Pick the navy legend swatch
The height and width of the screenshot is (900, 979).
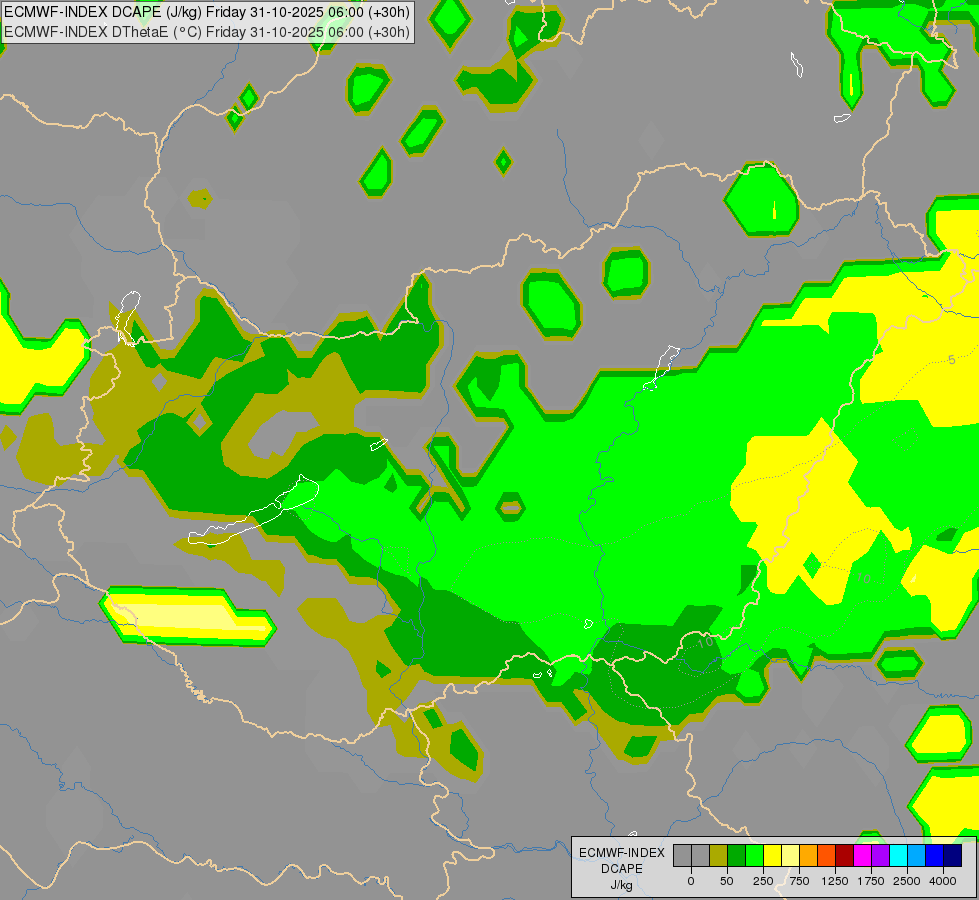tap(953, 856)
